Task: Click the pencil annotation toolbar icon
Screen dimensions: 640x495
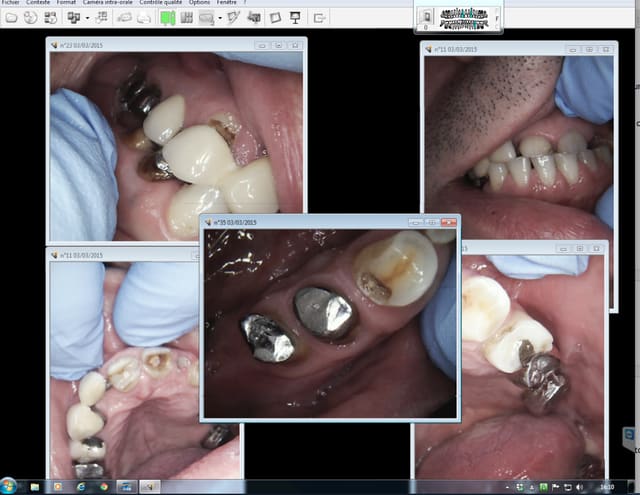Action: 232,17
